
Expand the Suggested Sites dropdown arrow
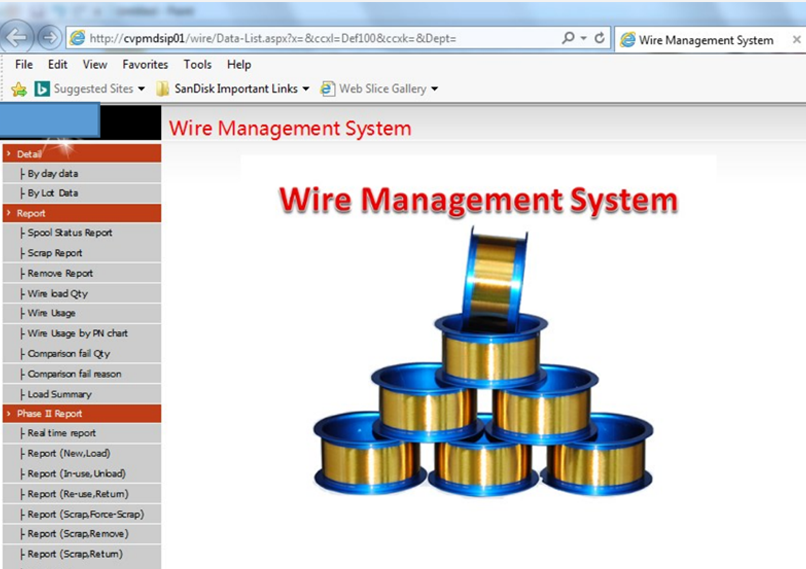coord(141,89)
